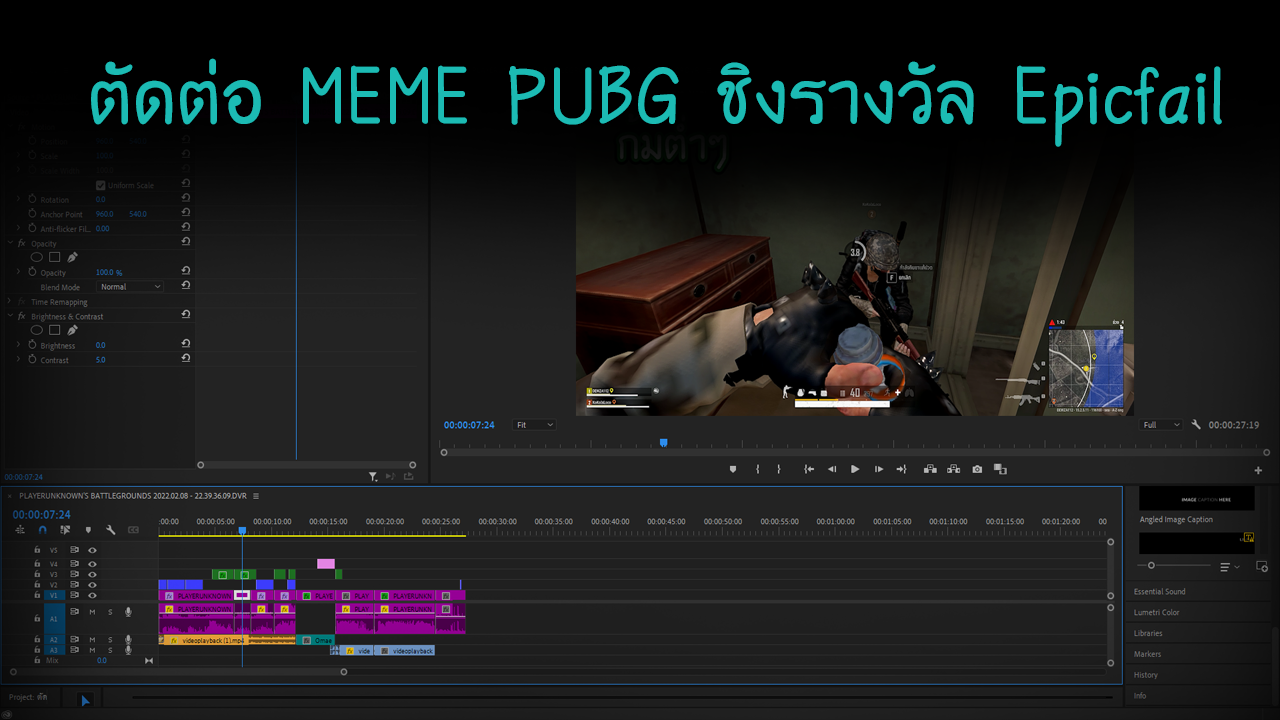1280x720 pixels.
Task: Expand the Contrast parameter
Action: click(18, 359)
